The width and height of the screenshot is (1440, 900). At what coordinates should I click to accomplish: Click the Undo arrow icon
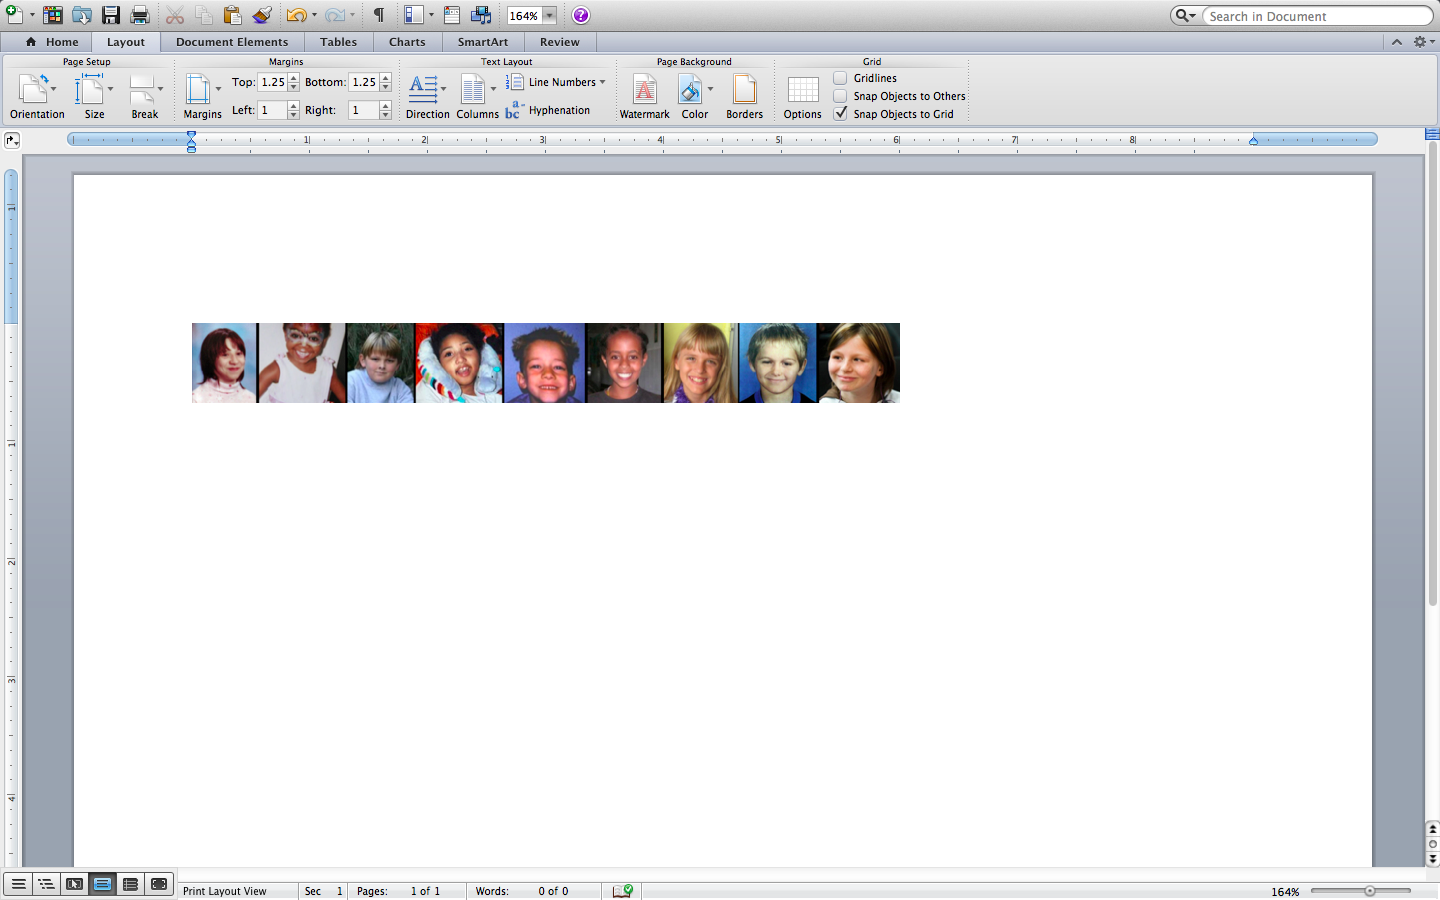tap(296, 15)
